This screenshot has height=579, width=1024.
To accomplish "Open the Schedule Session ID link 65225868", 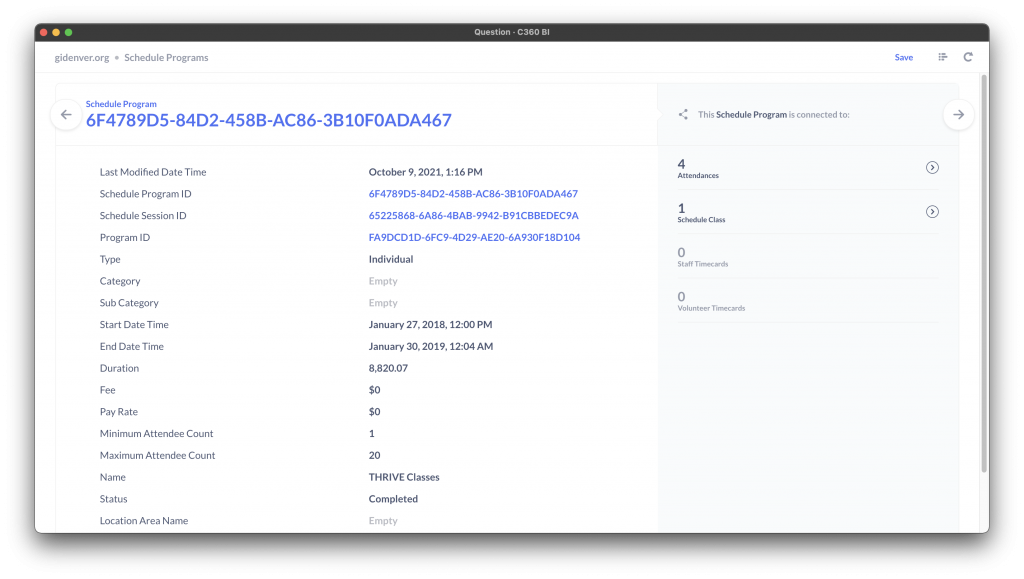I will pyautogui.click(x=473, y=215).
